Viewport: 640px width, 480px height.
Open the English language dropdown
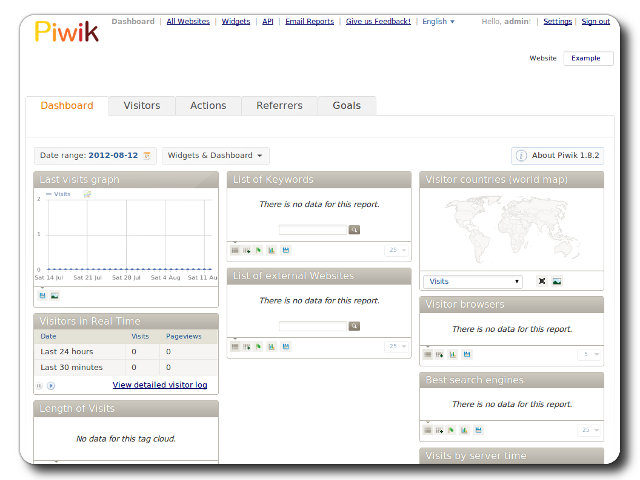438,21
